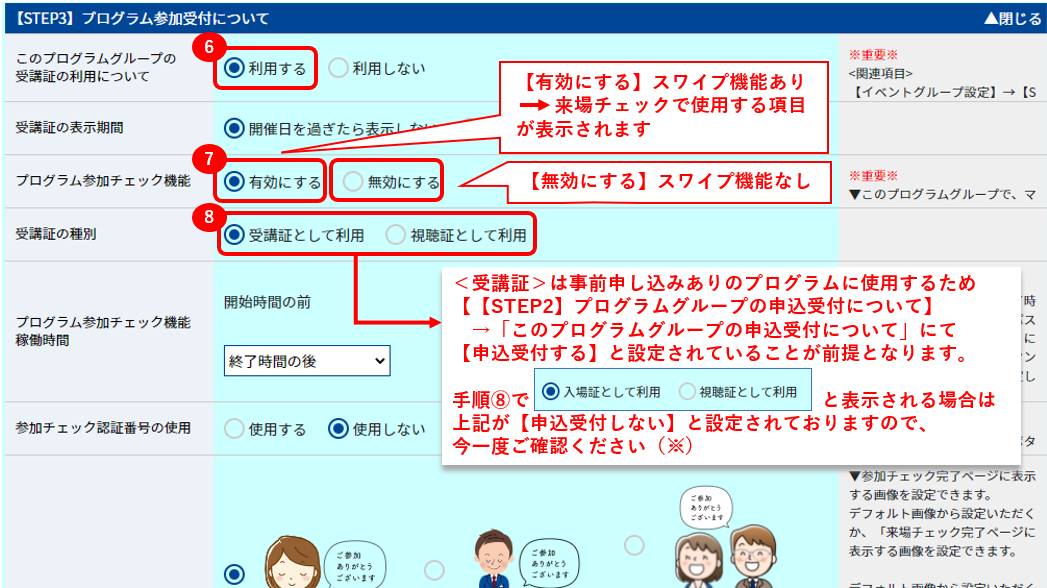This screenshot has width=1047, height=588.
Task: Click the 参加チェック認証番号の使用 label
Action: click(103, 428)
